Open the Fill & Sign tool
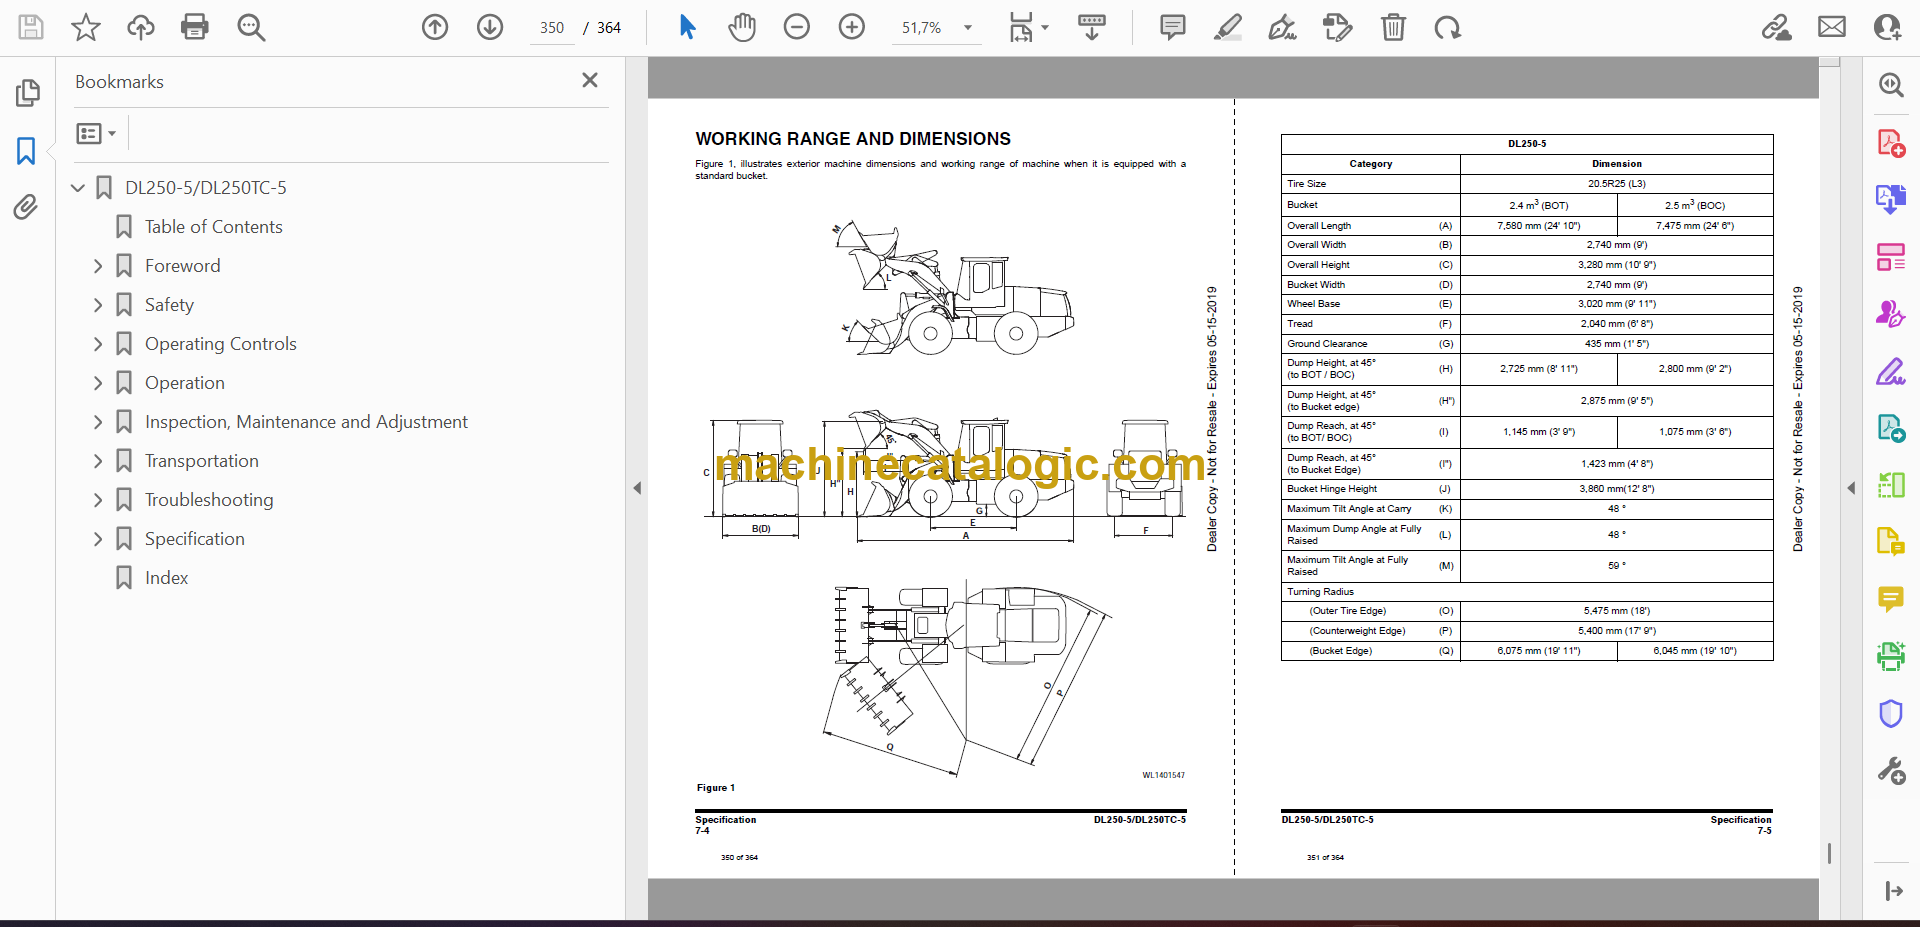Screen dimensions: 1920x927 coord(1890,371)
